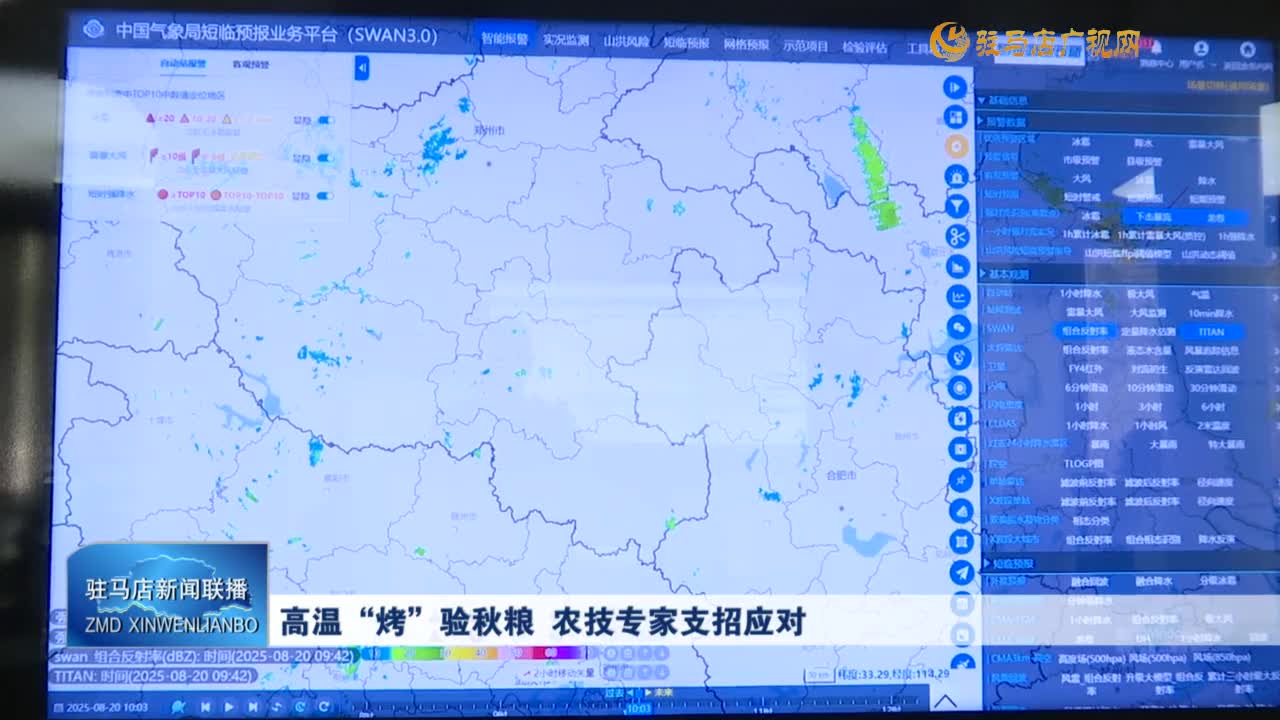Open the 实况监测 menu tab
Viewport: 1280px width, 720px height.
pos(566,41)
